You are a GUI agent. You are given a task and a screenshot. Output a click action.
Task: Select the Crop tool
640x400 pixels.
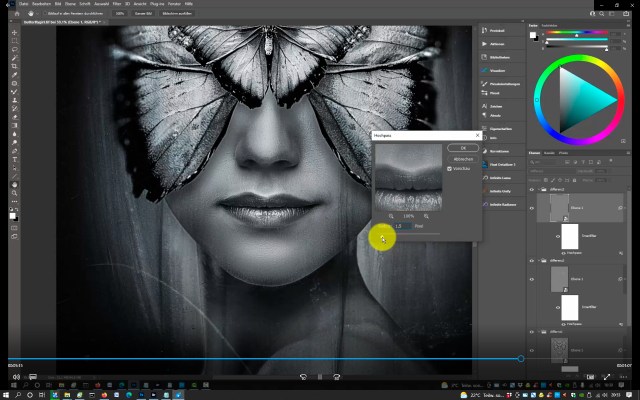coord(14,65)
